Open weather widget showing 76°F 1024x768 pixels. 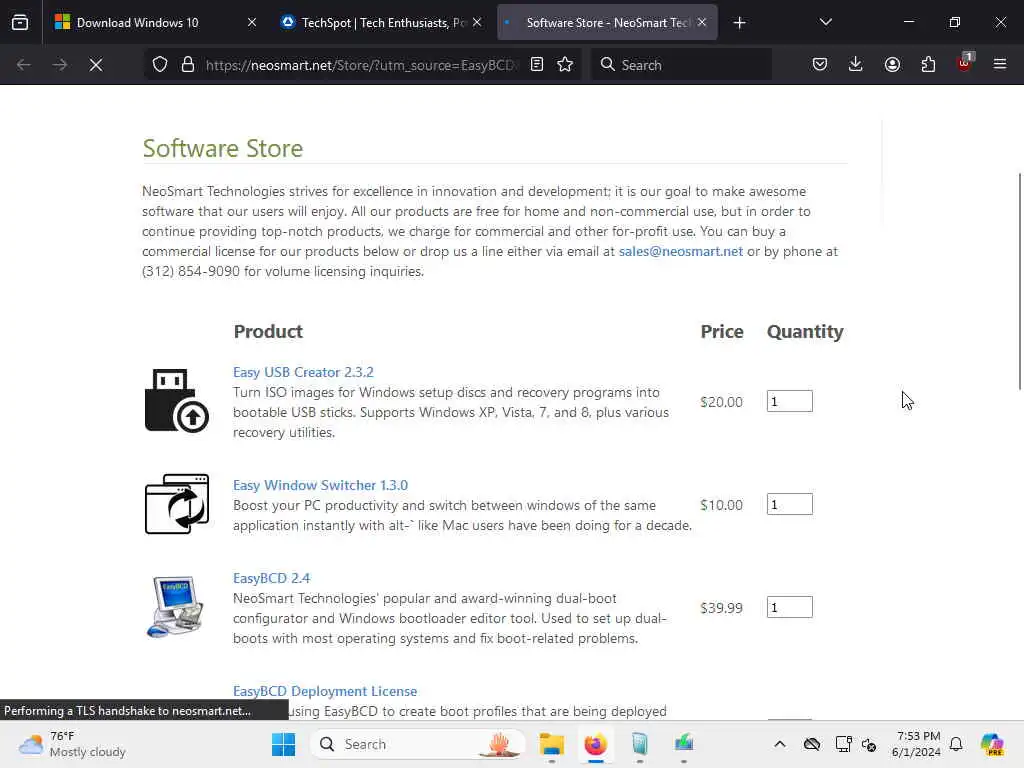point(72,744)
